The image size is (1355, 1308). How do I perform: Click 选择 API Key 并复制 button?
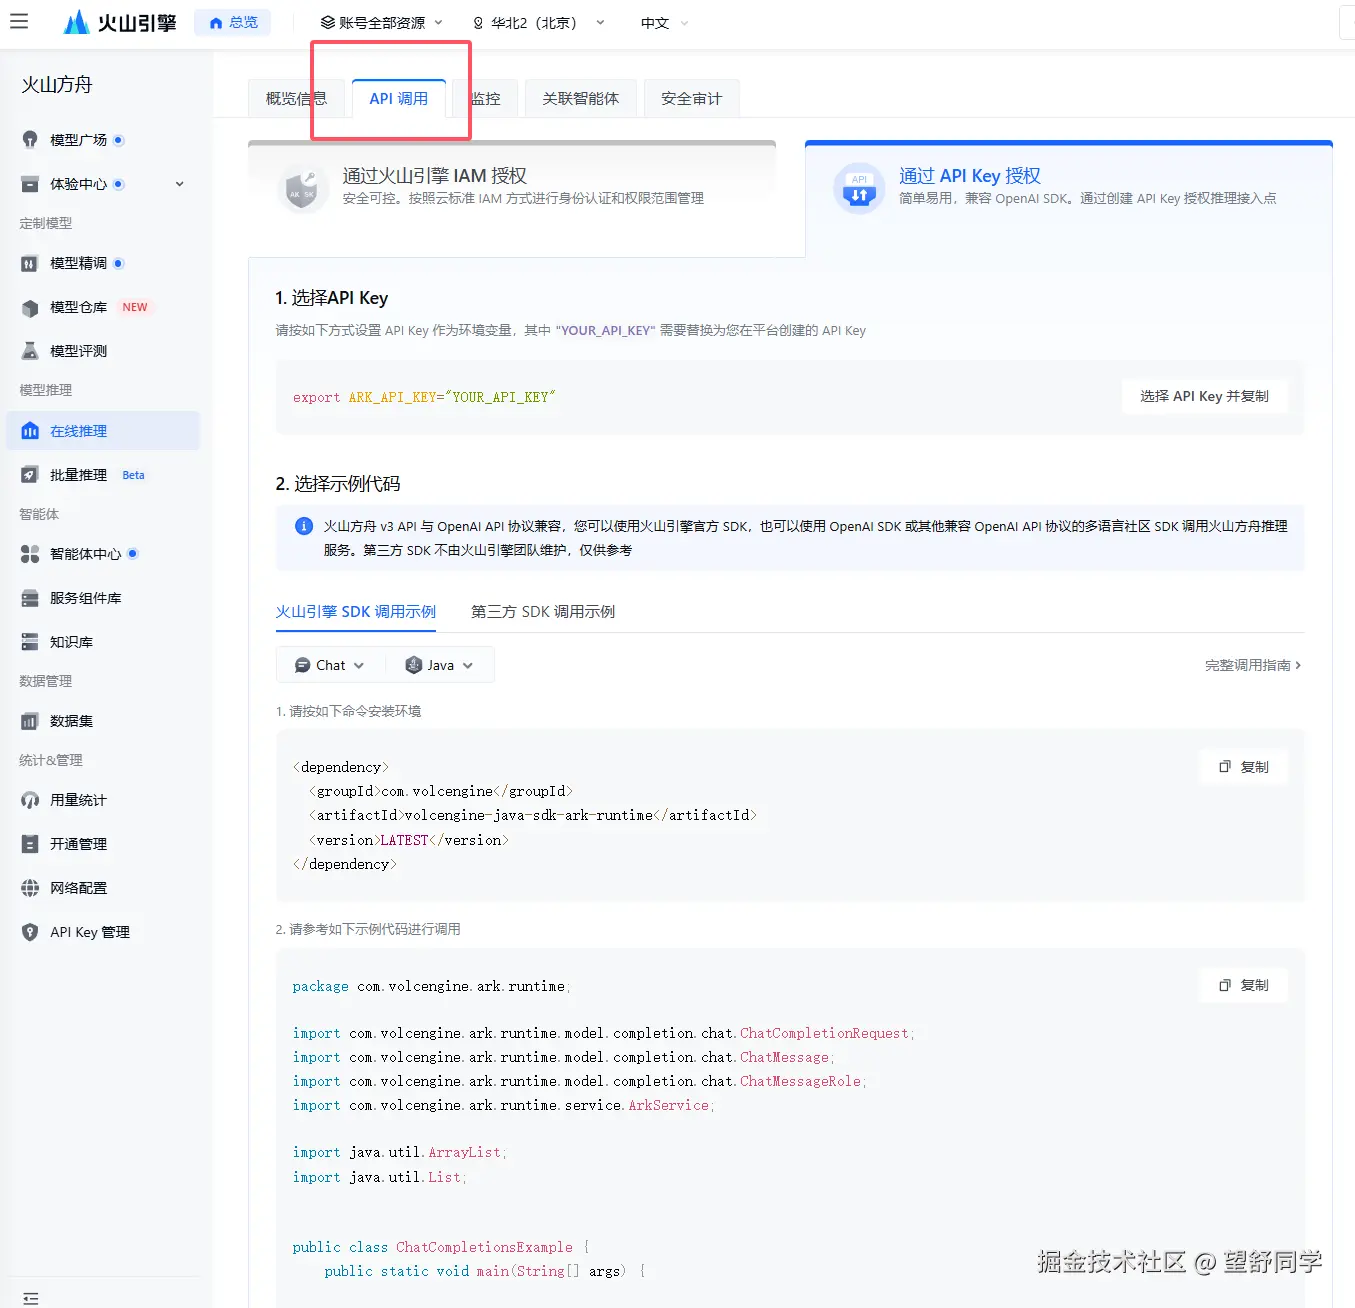pyautogui.click(x=1204, y=396)
